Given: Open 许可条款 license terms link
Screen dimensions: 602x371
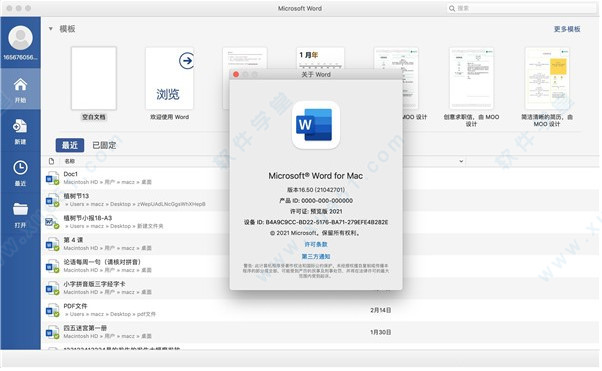Looking at the screenshot, I should point(316,245).
